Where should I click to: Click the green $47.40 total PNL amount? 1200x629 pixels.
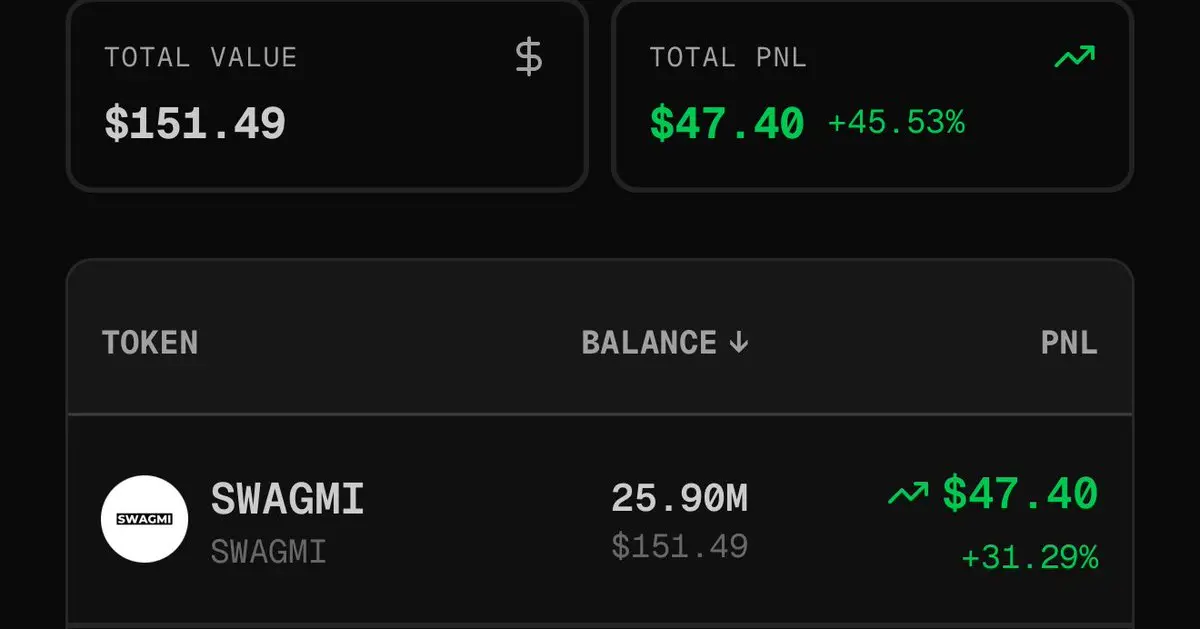727,124
